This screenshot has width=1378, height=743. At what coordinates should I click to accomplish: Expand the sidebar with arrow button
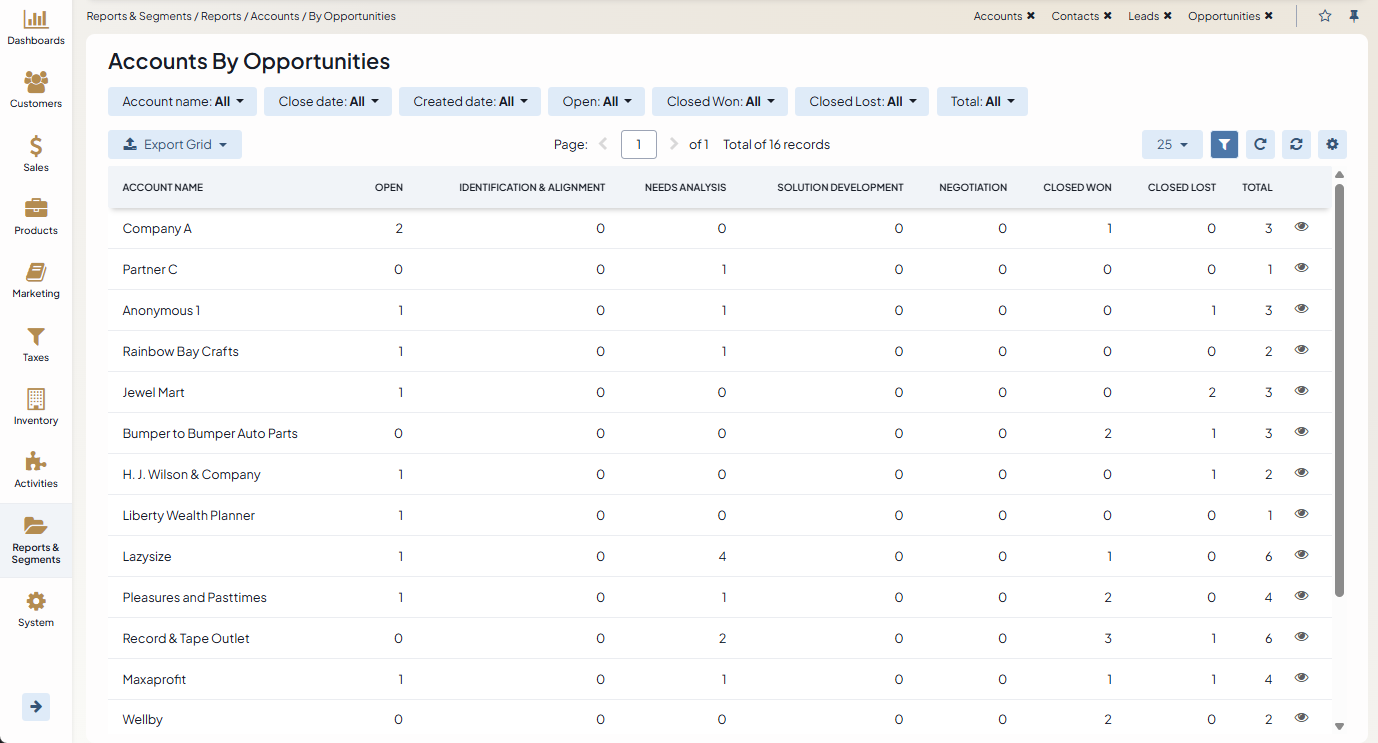pos(36,707)
